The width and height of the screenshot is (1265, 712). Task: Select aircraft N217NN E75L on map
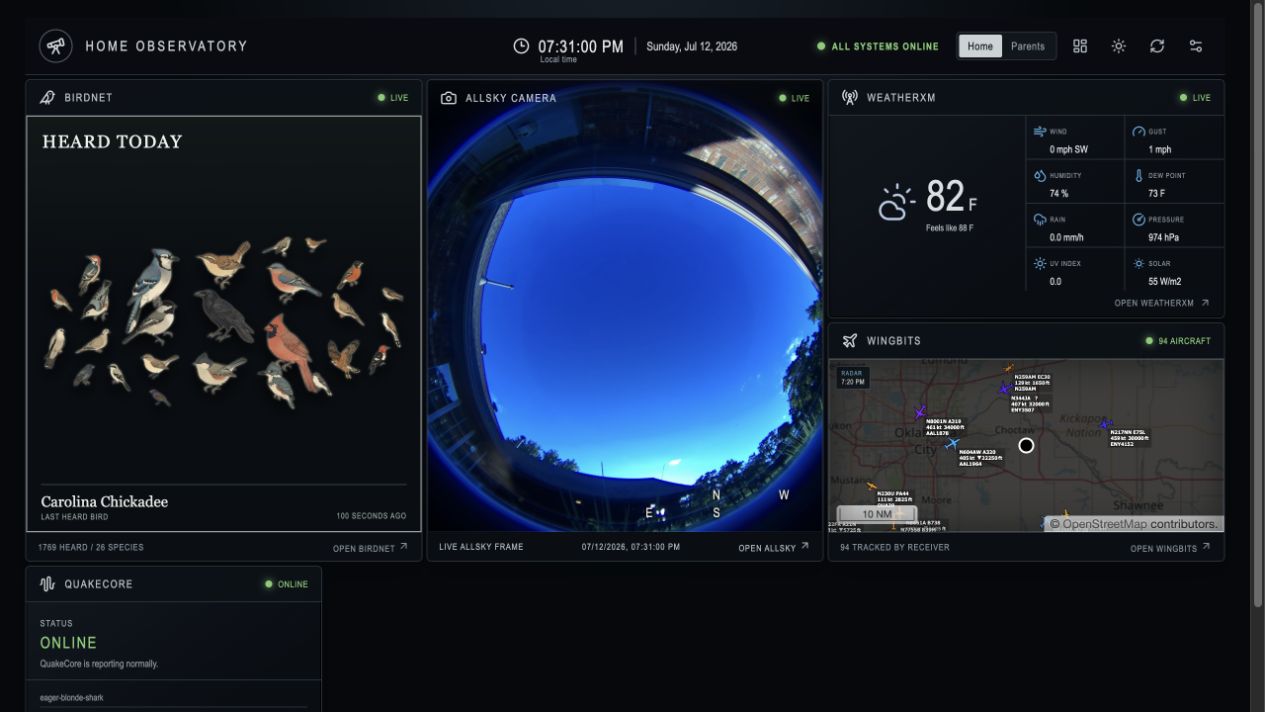tap(1105, 424)
